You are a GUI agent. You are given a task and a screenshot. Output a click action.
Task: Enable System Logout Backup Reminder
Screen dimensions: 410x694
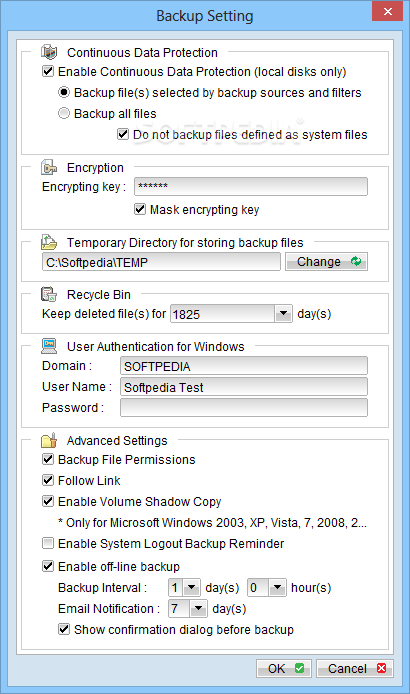[48, 543]
